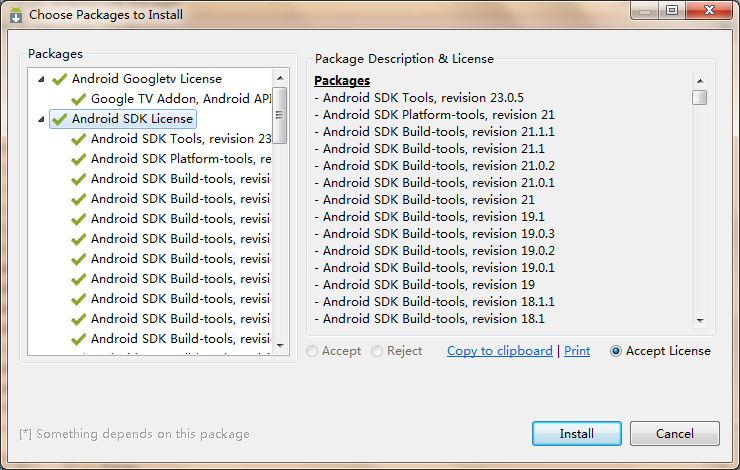The width and height of the screenshot is (740, 470).
Task: Click the green checkmark beside Android Googletv License
Action: coord(59,79)
